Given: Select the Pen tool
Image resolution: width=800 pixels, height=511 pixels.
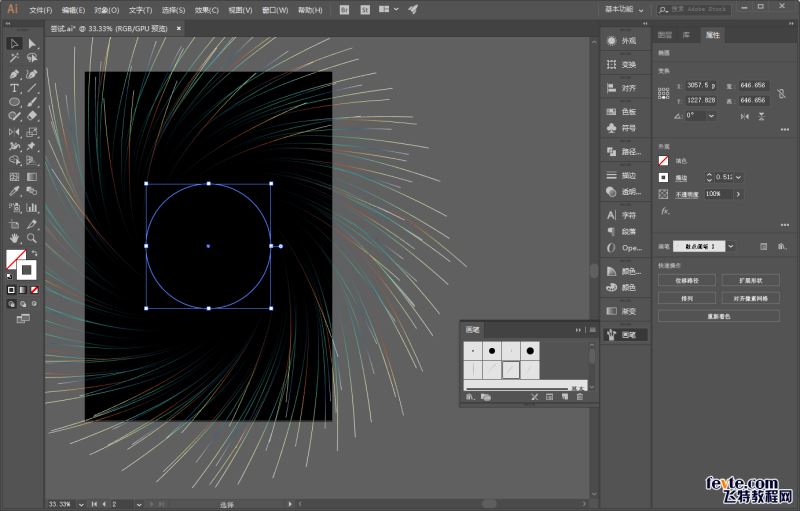Looking at the screenshot, I should pos(14,74).
